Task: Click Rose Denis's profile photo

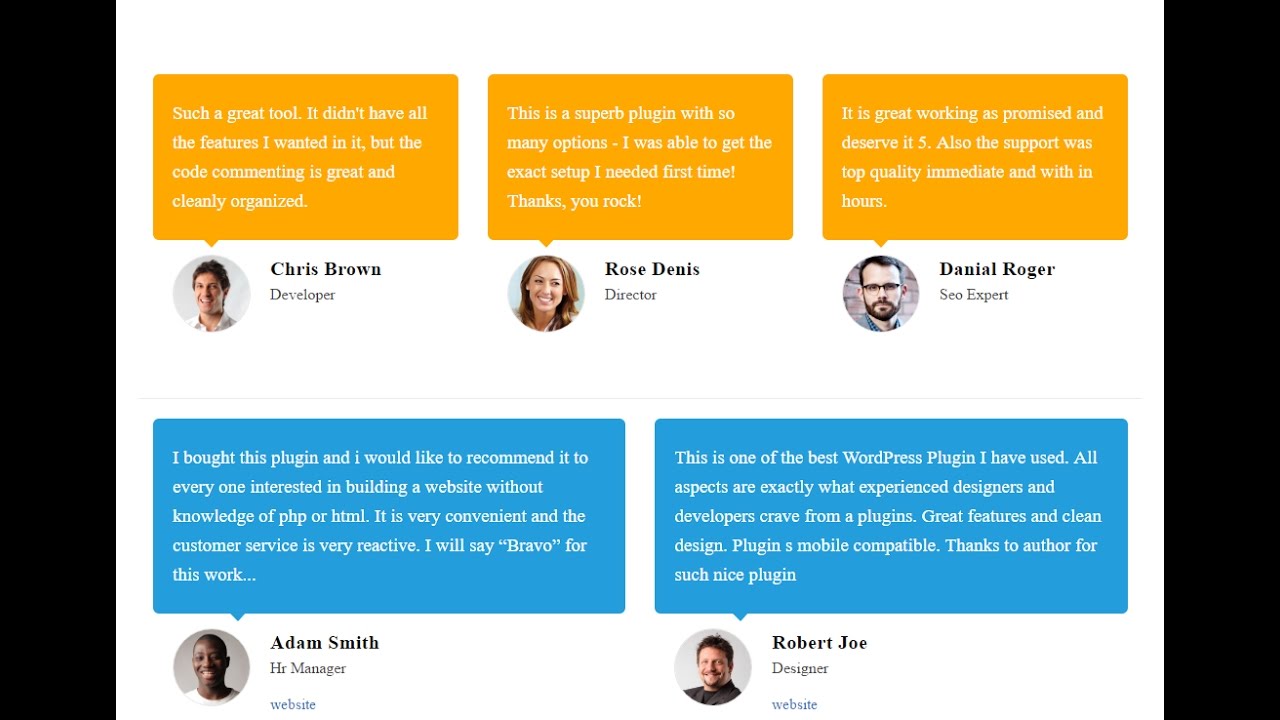Action: tap(546, 293)
